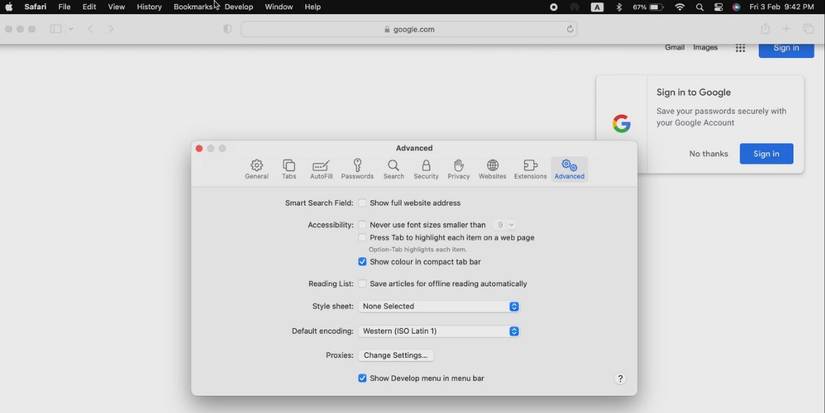Click the Share button in Safari toolbar
Image resolution: width=825 pixels, height=413 pixels.
pos(765,29)
